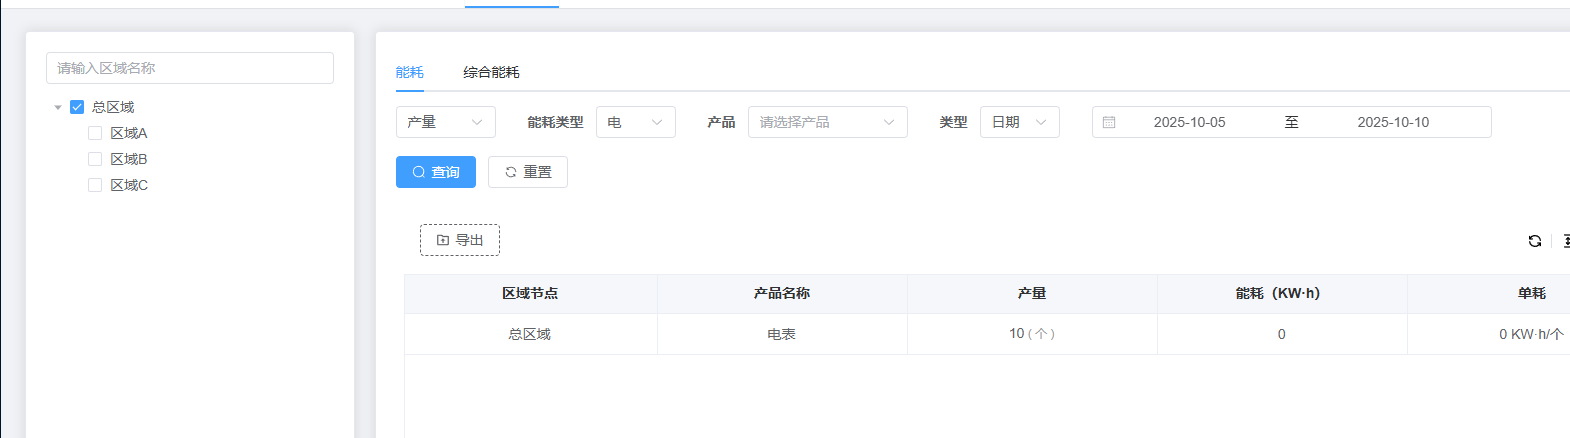Select the 区域B tree label
The height and width of the screenshot is (438, 1570).
coord(129,159)
